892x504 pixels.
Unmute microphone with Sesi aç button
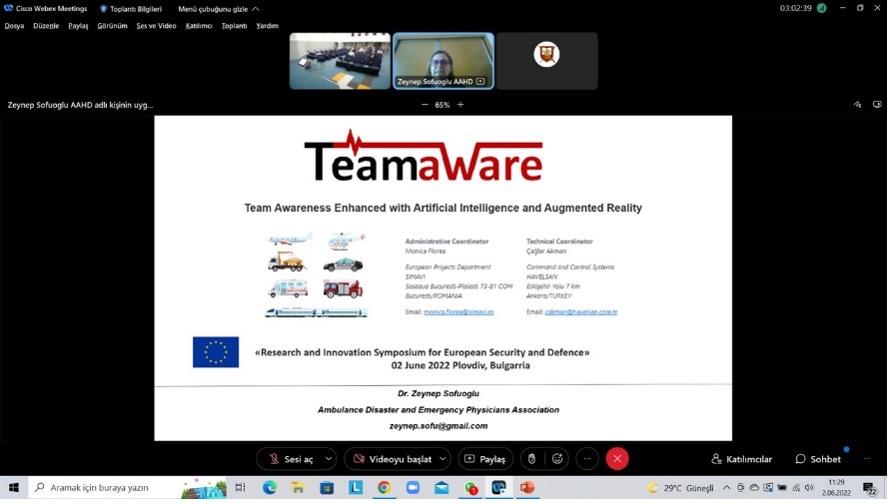coord(291,459)
